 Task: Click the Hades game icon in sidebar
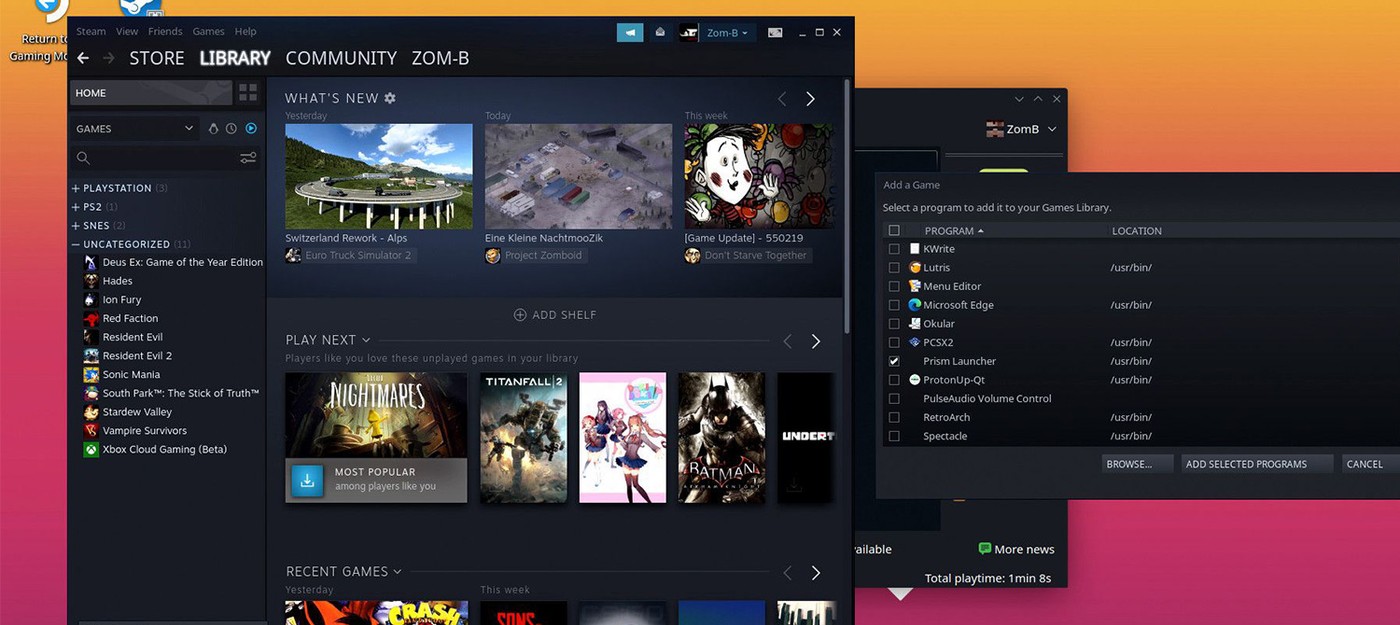click(91, 281)
